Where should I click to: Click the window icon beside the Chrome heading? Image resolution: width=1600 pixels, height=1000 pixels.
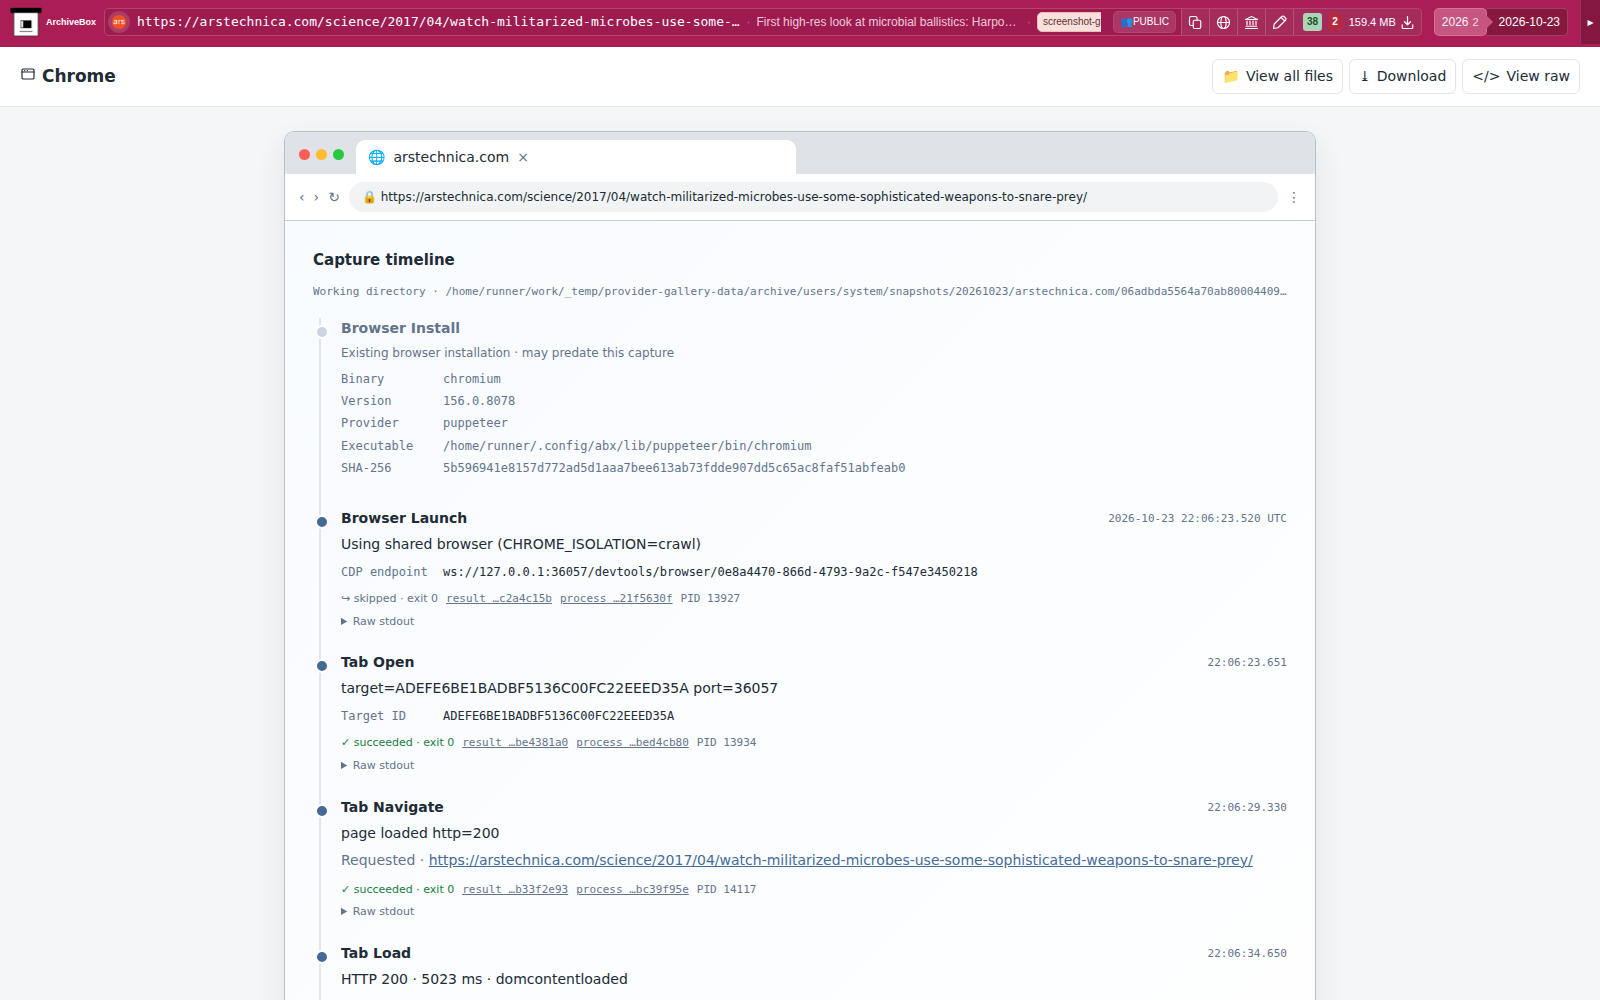[28, 75]
